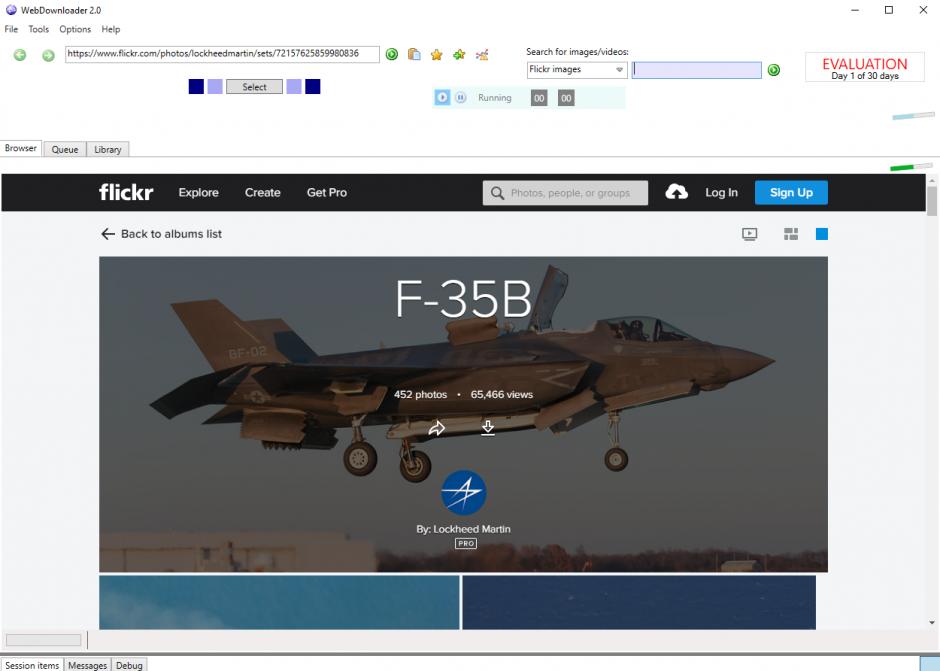Click the green Go button beside the URL field
940x671 pixels.
(391, 55)
